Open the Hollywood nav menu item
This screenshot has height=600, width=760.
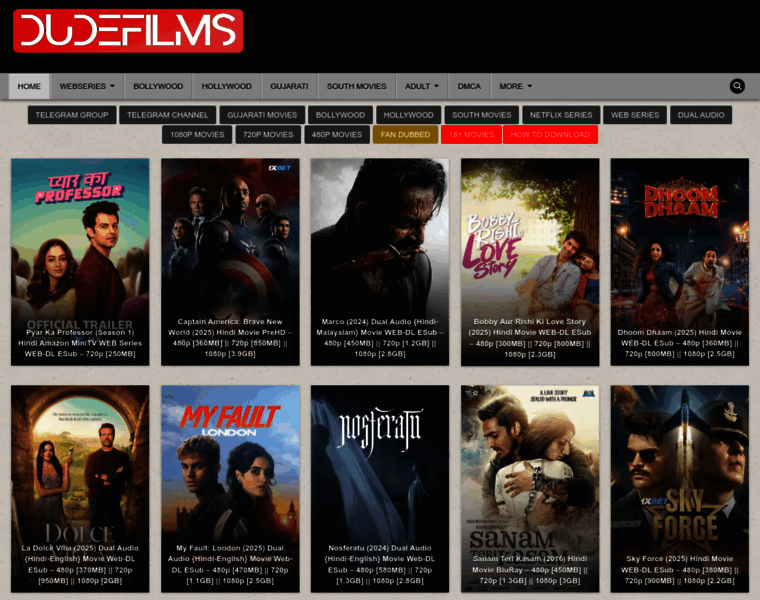[226, 86]
